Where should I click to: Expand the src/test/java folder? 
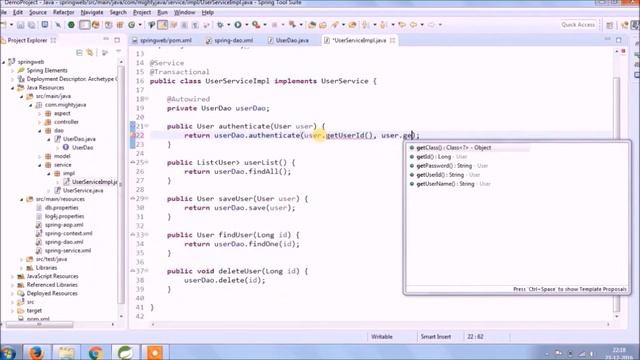(x=22, y=259)
